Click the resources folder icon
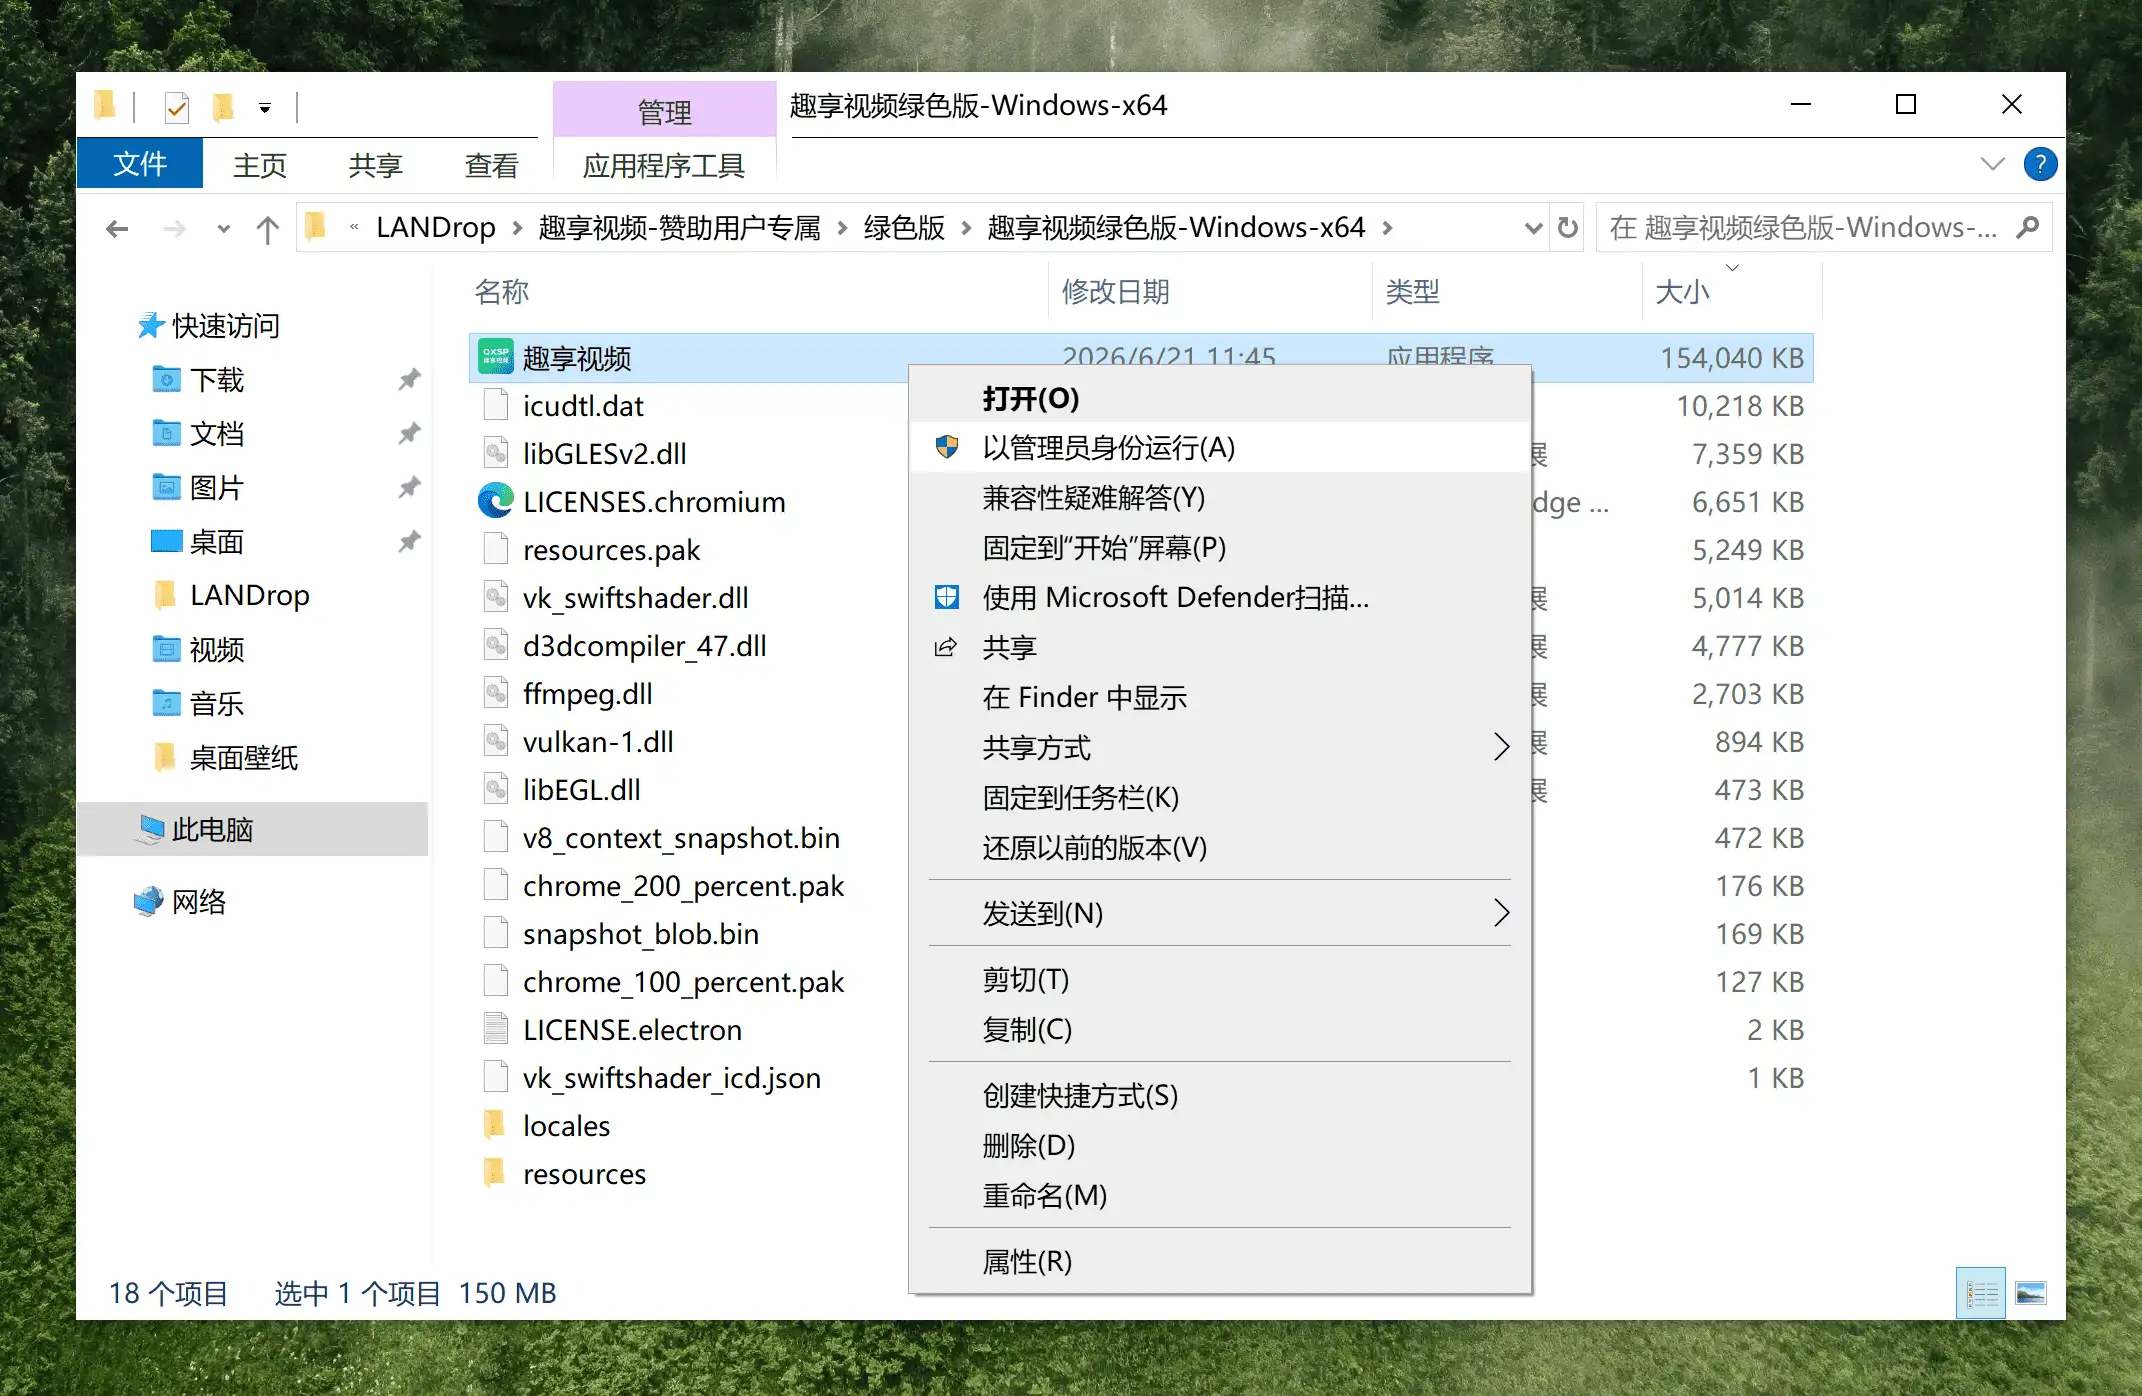 tap(496, 1173)
